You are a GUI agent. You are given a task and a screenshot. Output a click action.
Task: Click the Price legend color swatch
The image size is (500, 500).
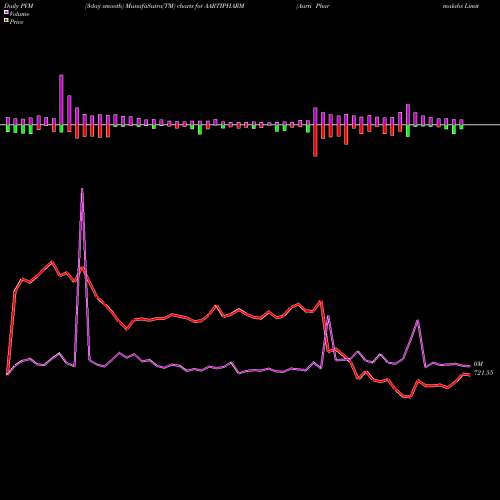(x=6, y=21)
